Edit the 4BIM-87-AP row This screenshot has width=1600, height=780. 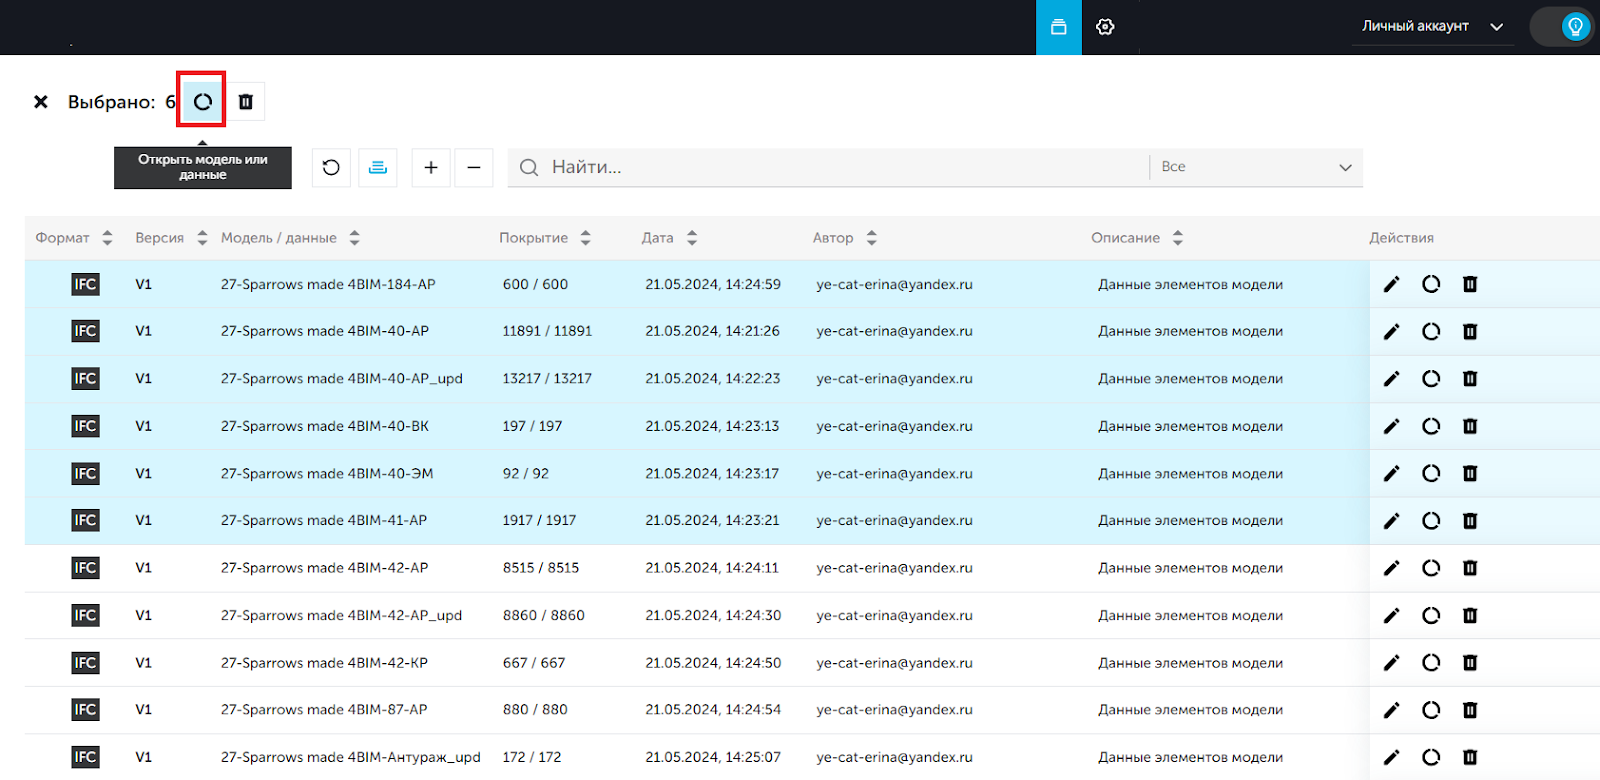(x=1391, y=710)
